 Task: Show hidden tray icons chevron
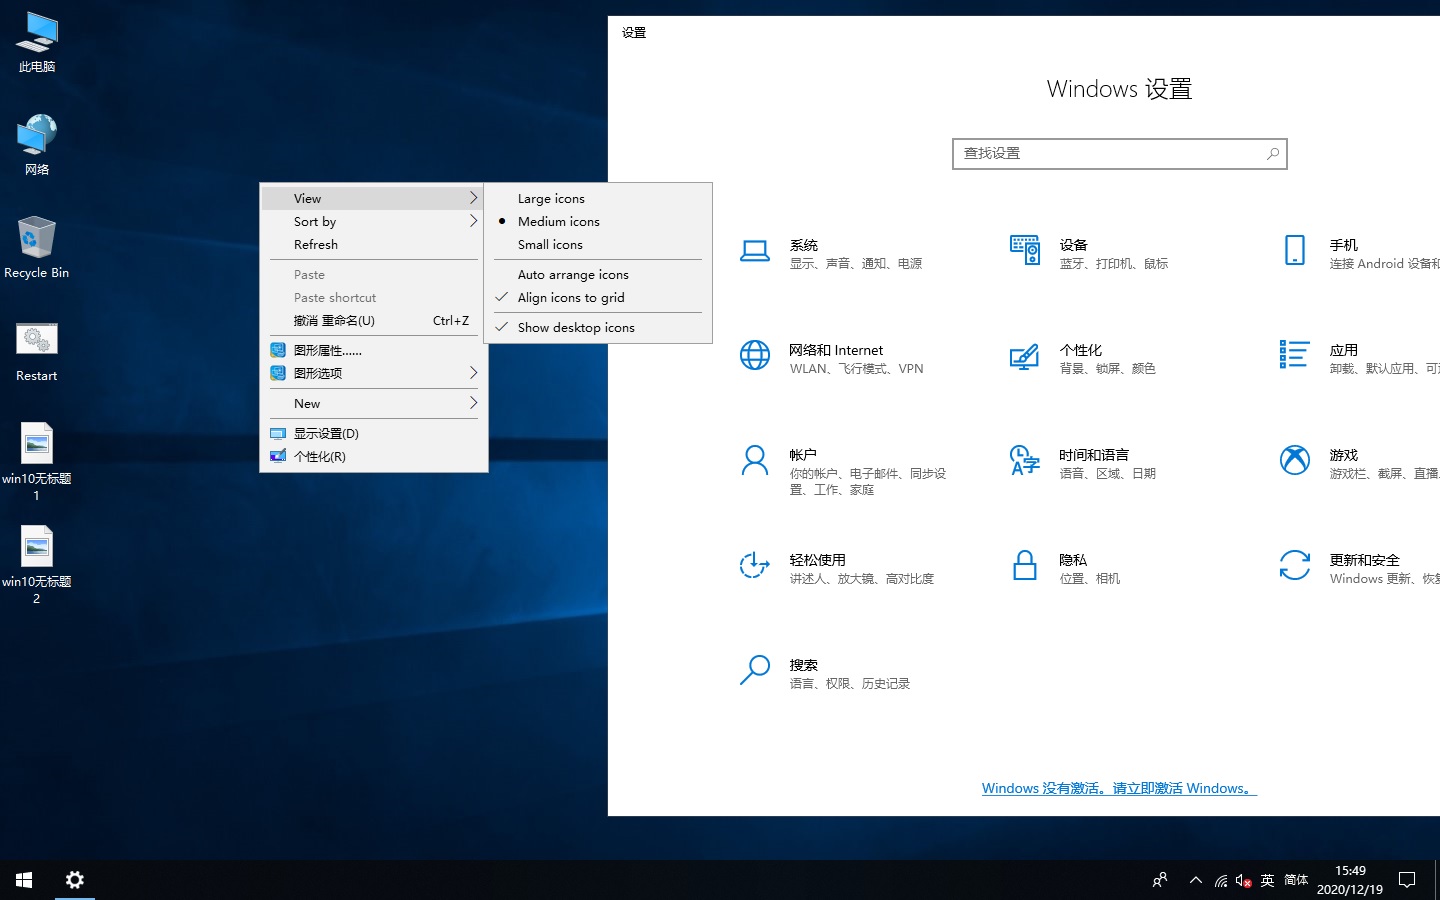click(x=1196, y=880)
